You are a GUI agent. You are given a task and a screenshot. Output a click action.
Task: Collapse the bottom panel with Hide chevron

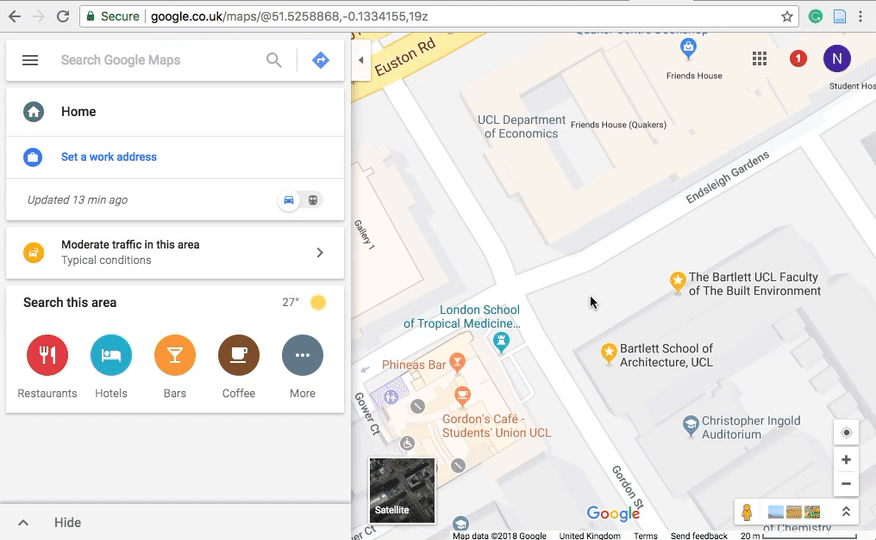23,523
